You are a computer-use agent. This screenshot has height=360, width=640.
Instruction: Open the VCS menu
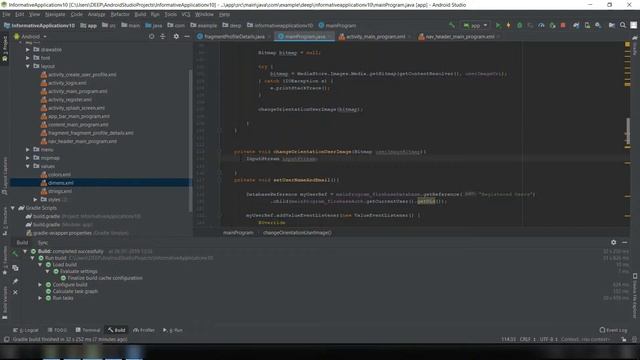[186, 14]
